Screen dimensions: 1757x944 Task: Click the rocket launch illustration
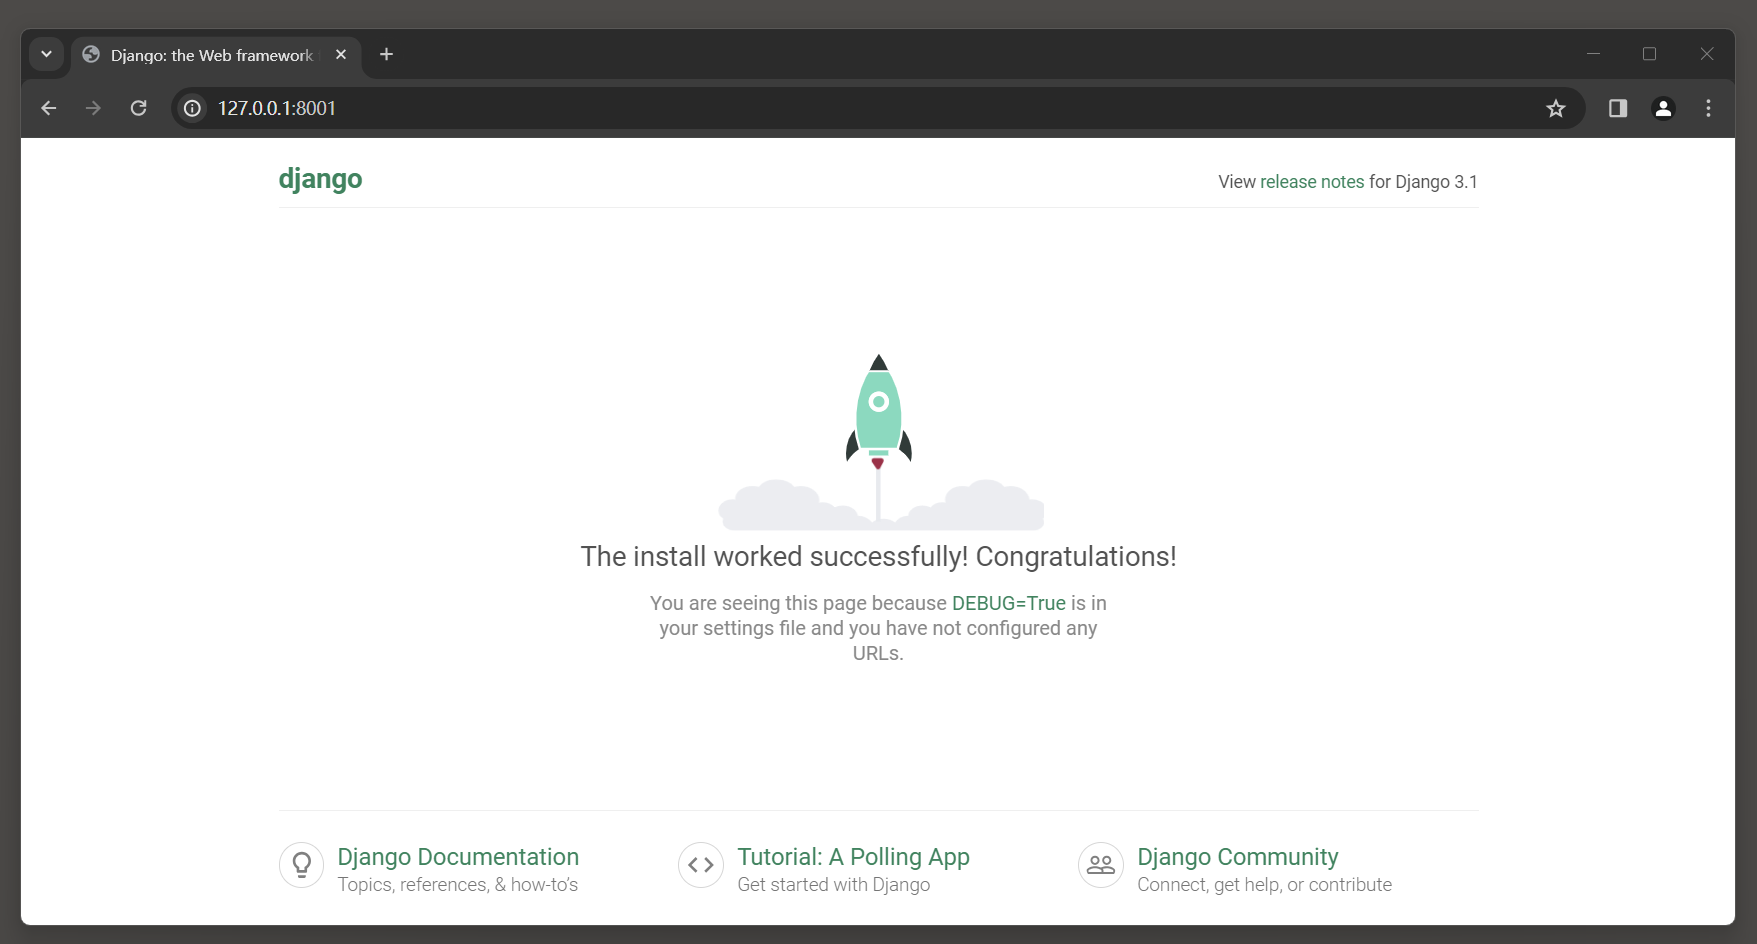point(880,442)
